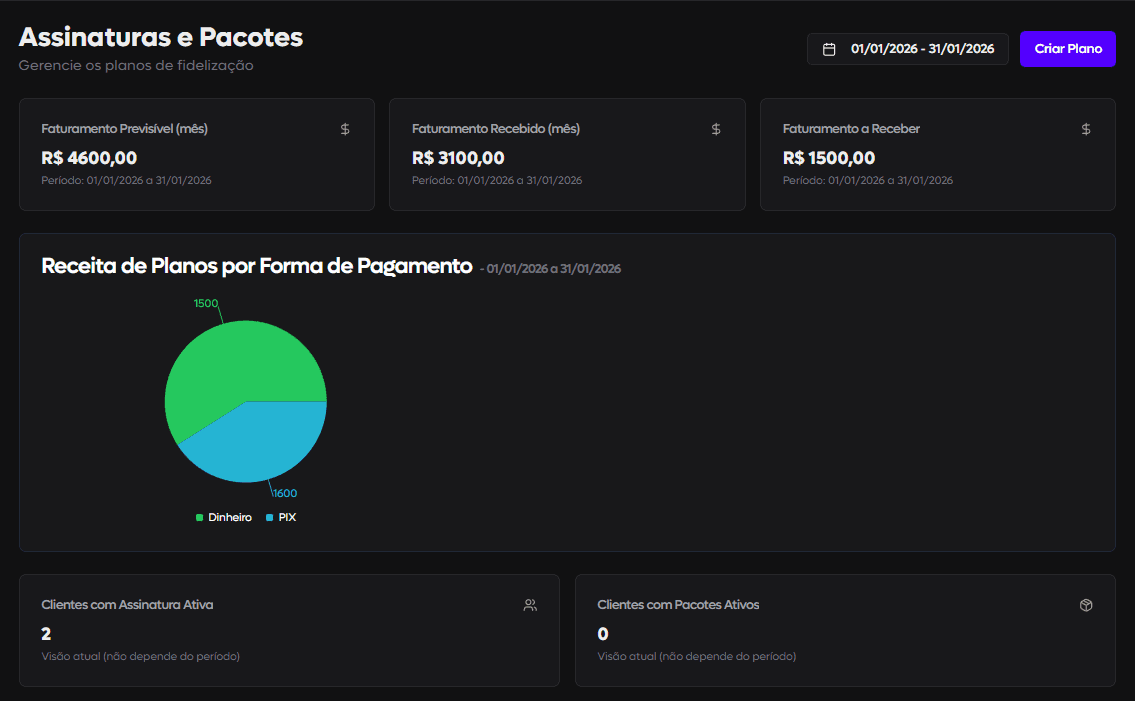Viewport: 1135px width, 701px height.
Task: Click the active subscriptions count 2
Action: (x=46, y=634)
